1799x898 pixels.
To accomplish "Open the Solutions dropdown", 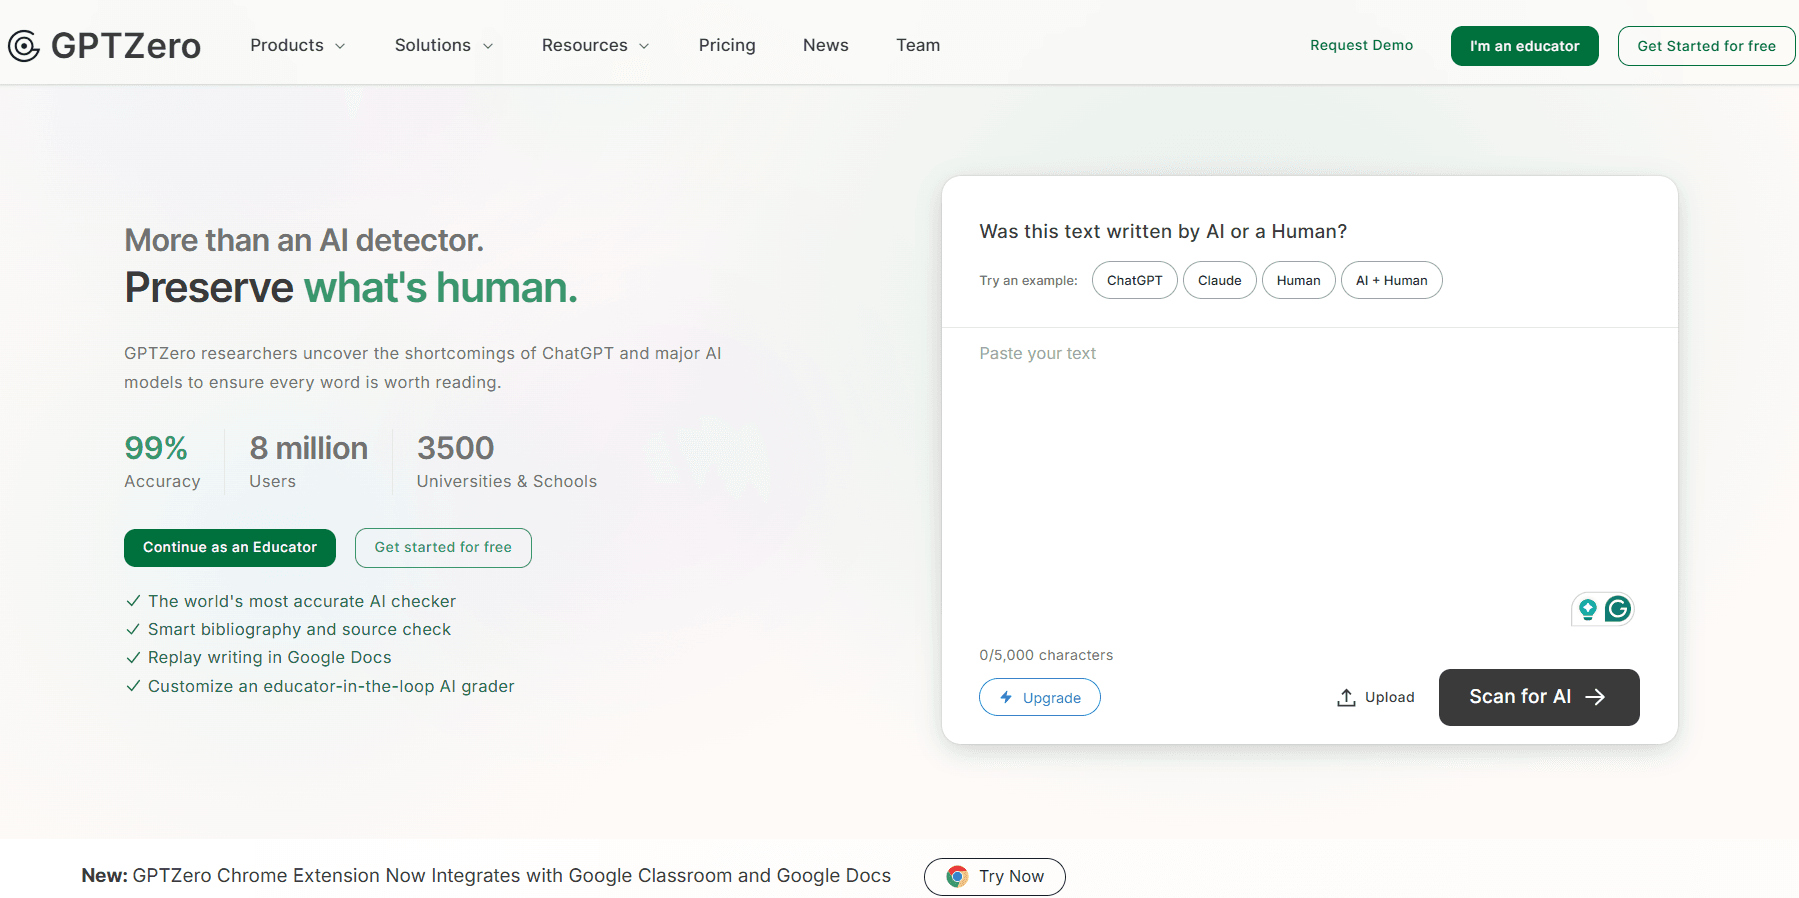I will [x=444, y=46].
